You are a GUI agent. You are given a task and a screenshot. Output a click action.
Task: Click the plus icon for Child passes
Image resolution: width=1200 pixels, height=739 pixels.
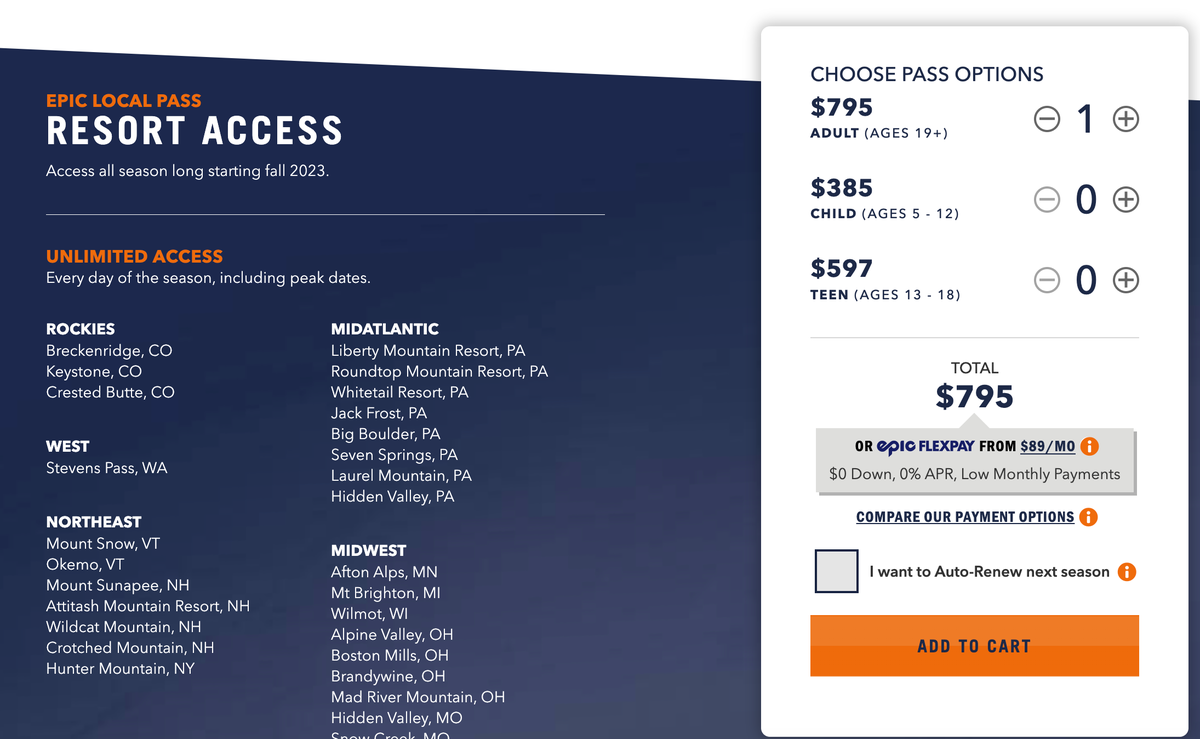1125,200
